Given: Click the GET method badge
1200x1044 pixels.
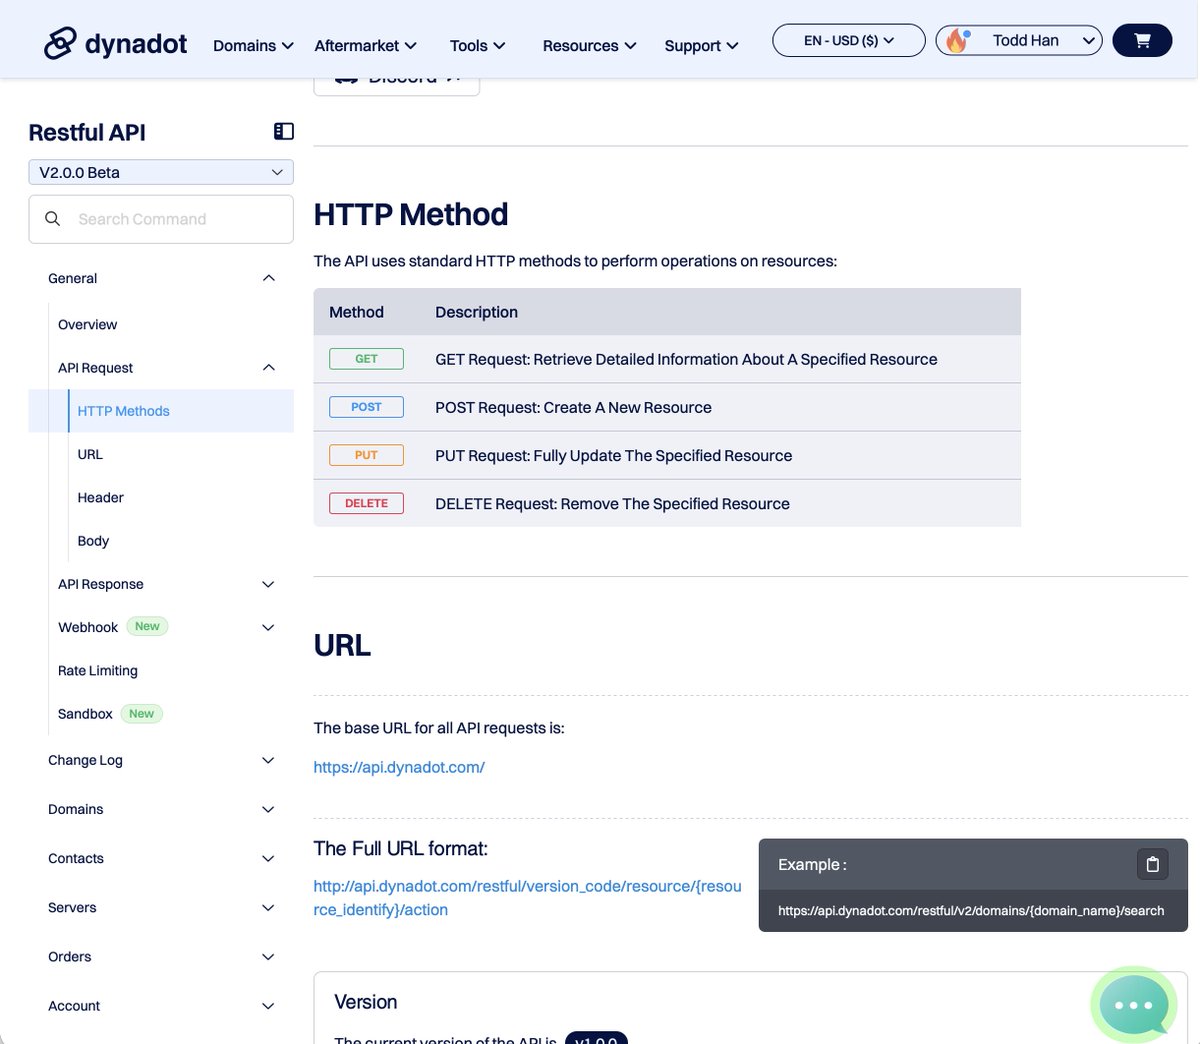Looking at the screenshot, I should (x=366, y=359).
